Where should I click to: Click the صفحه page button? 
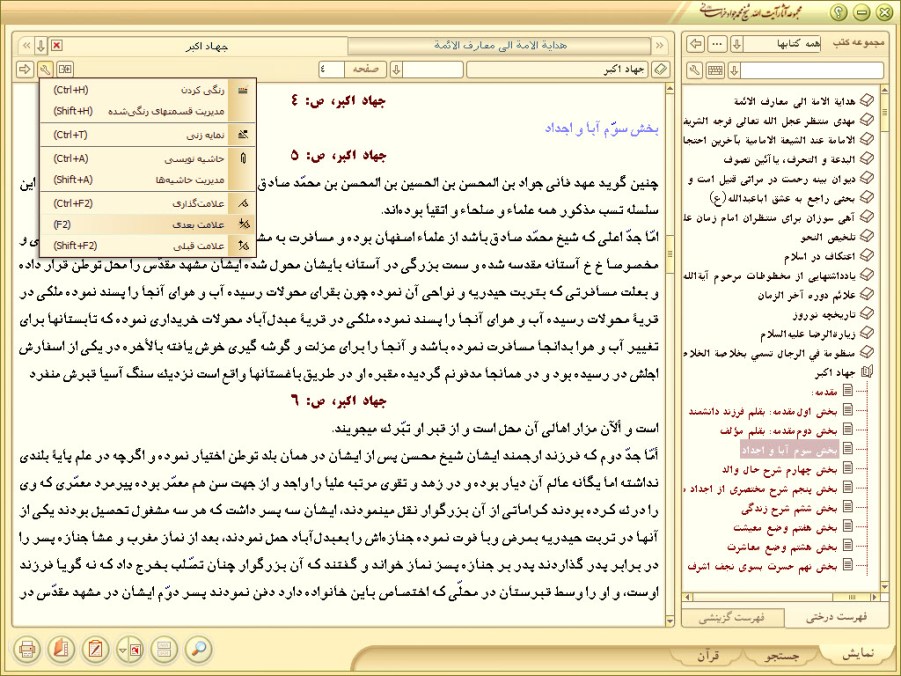click(364, 70)
